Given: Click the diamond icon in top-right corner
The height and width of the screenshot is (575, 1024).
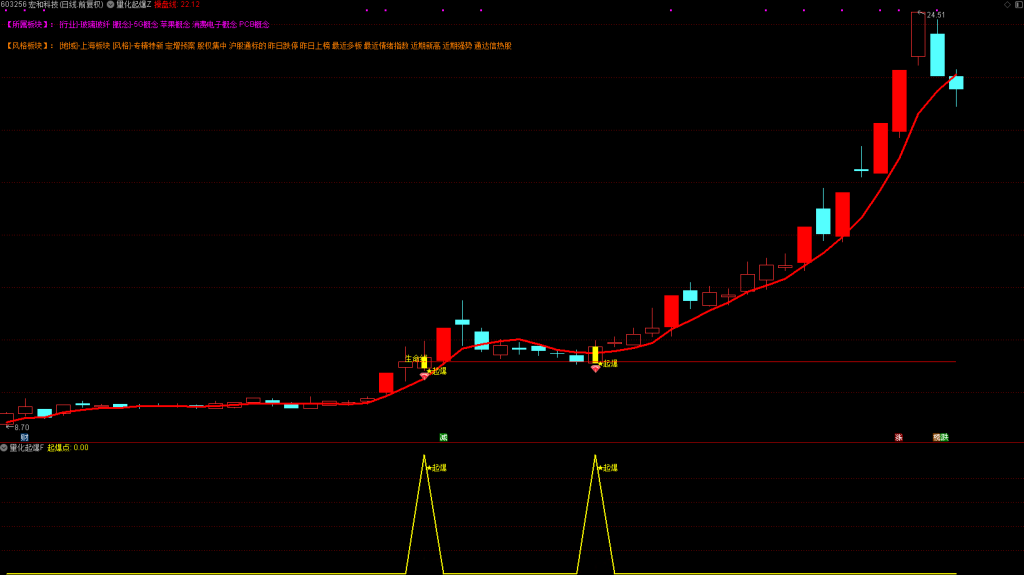Looking at the screenshot, I should (x=1007, y=5).
